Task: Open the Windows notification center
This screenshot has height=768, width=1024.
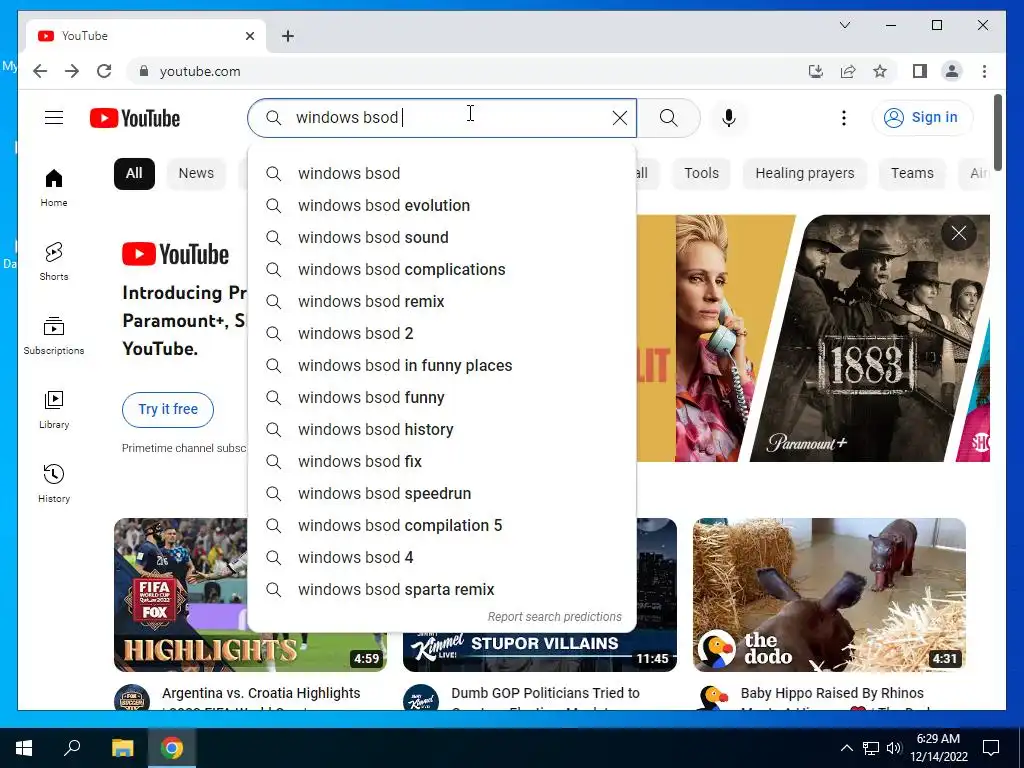Action: 991,748
